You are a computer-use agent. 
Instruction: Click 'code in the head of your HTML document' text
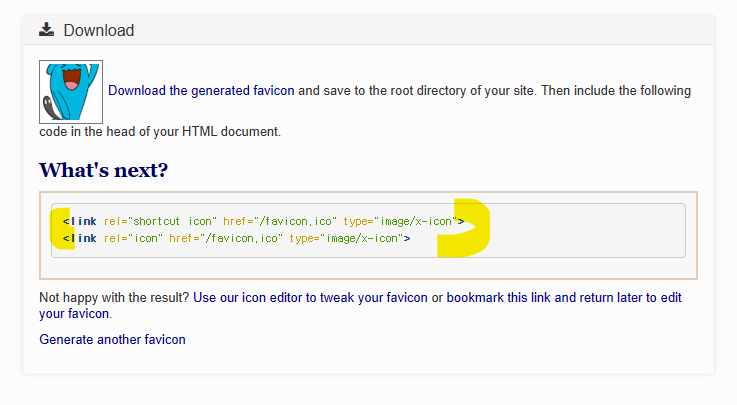click(x=160, y=132)
